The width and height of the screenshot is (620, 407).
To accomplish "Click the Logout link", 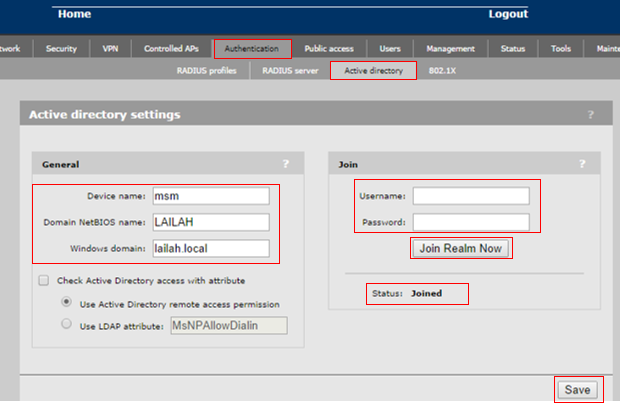I will (508, 14).
